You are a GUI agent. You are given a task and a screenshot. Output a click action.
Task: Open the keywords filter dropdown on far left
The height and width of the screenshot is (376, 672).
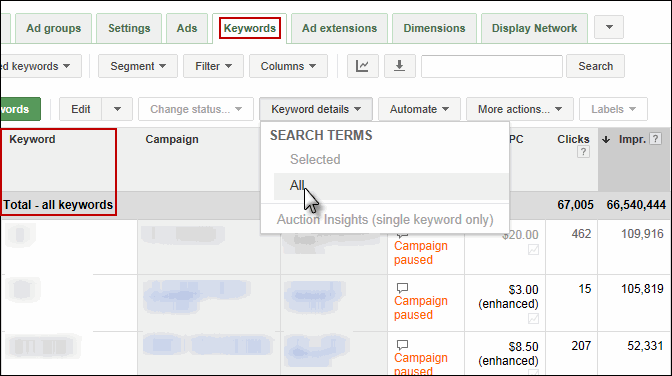(x=41, y=66)
